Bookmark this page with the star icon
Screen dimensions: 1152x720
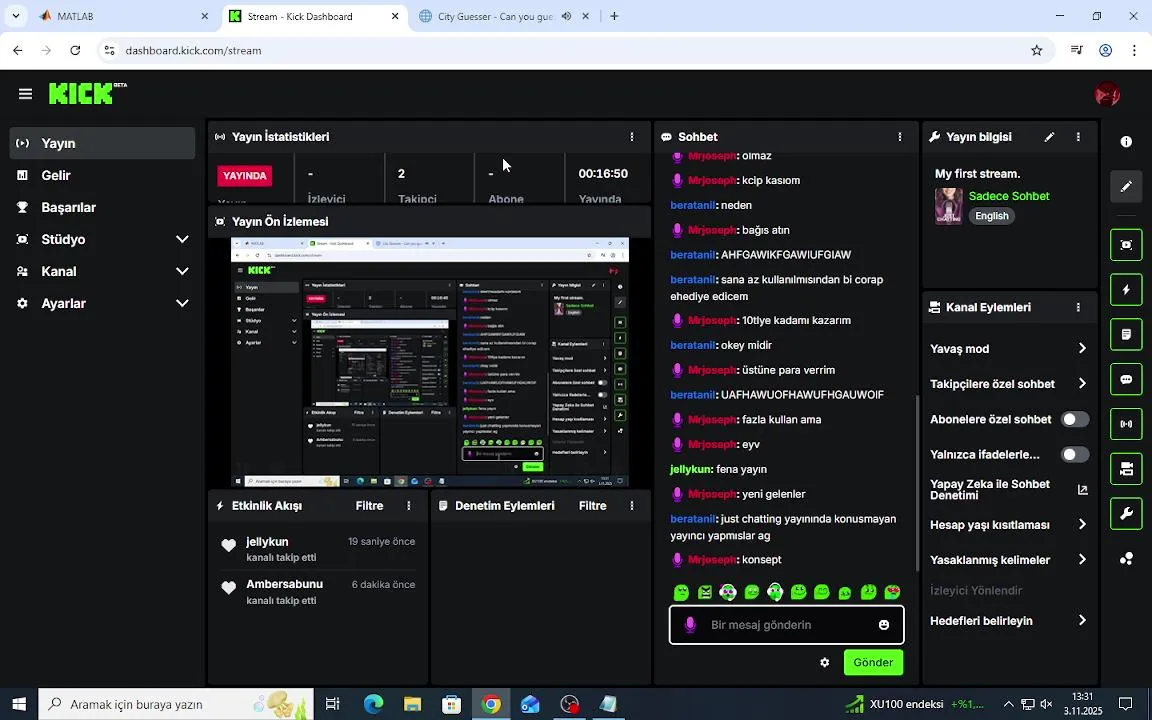pos(1037,51)
